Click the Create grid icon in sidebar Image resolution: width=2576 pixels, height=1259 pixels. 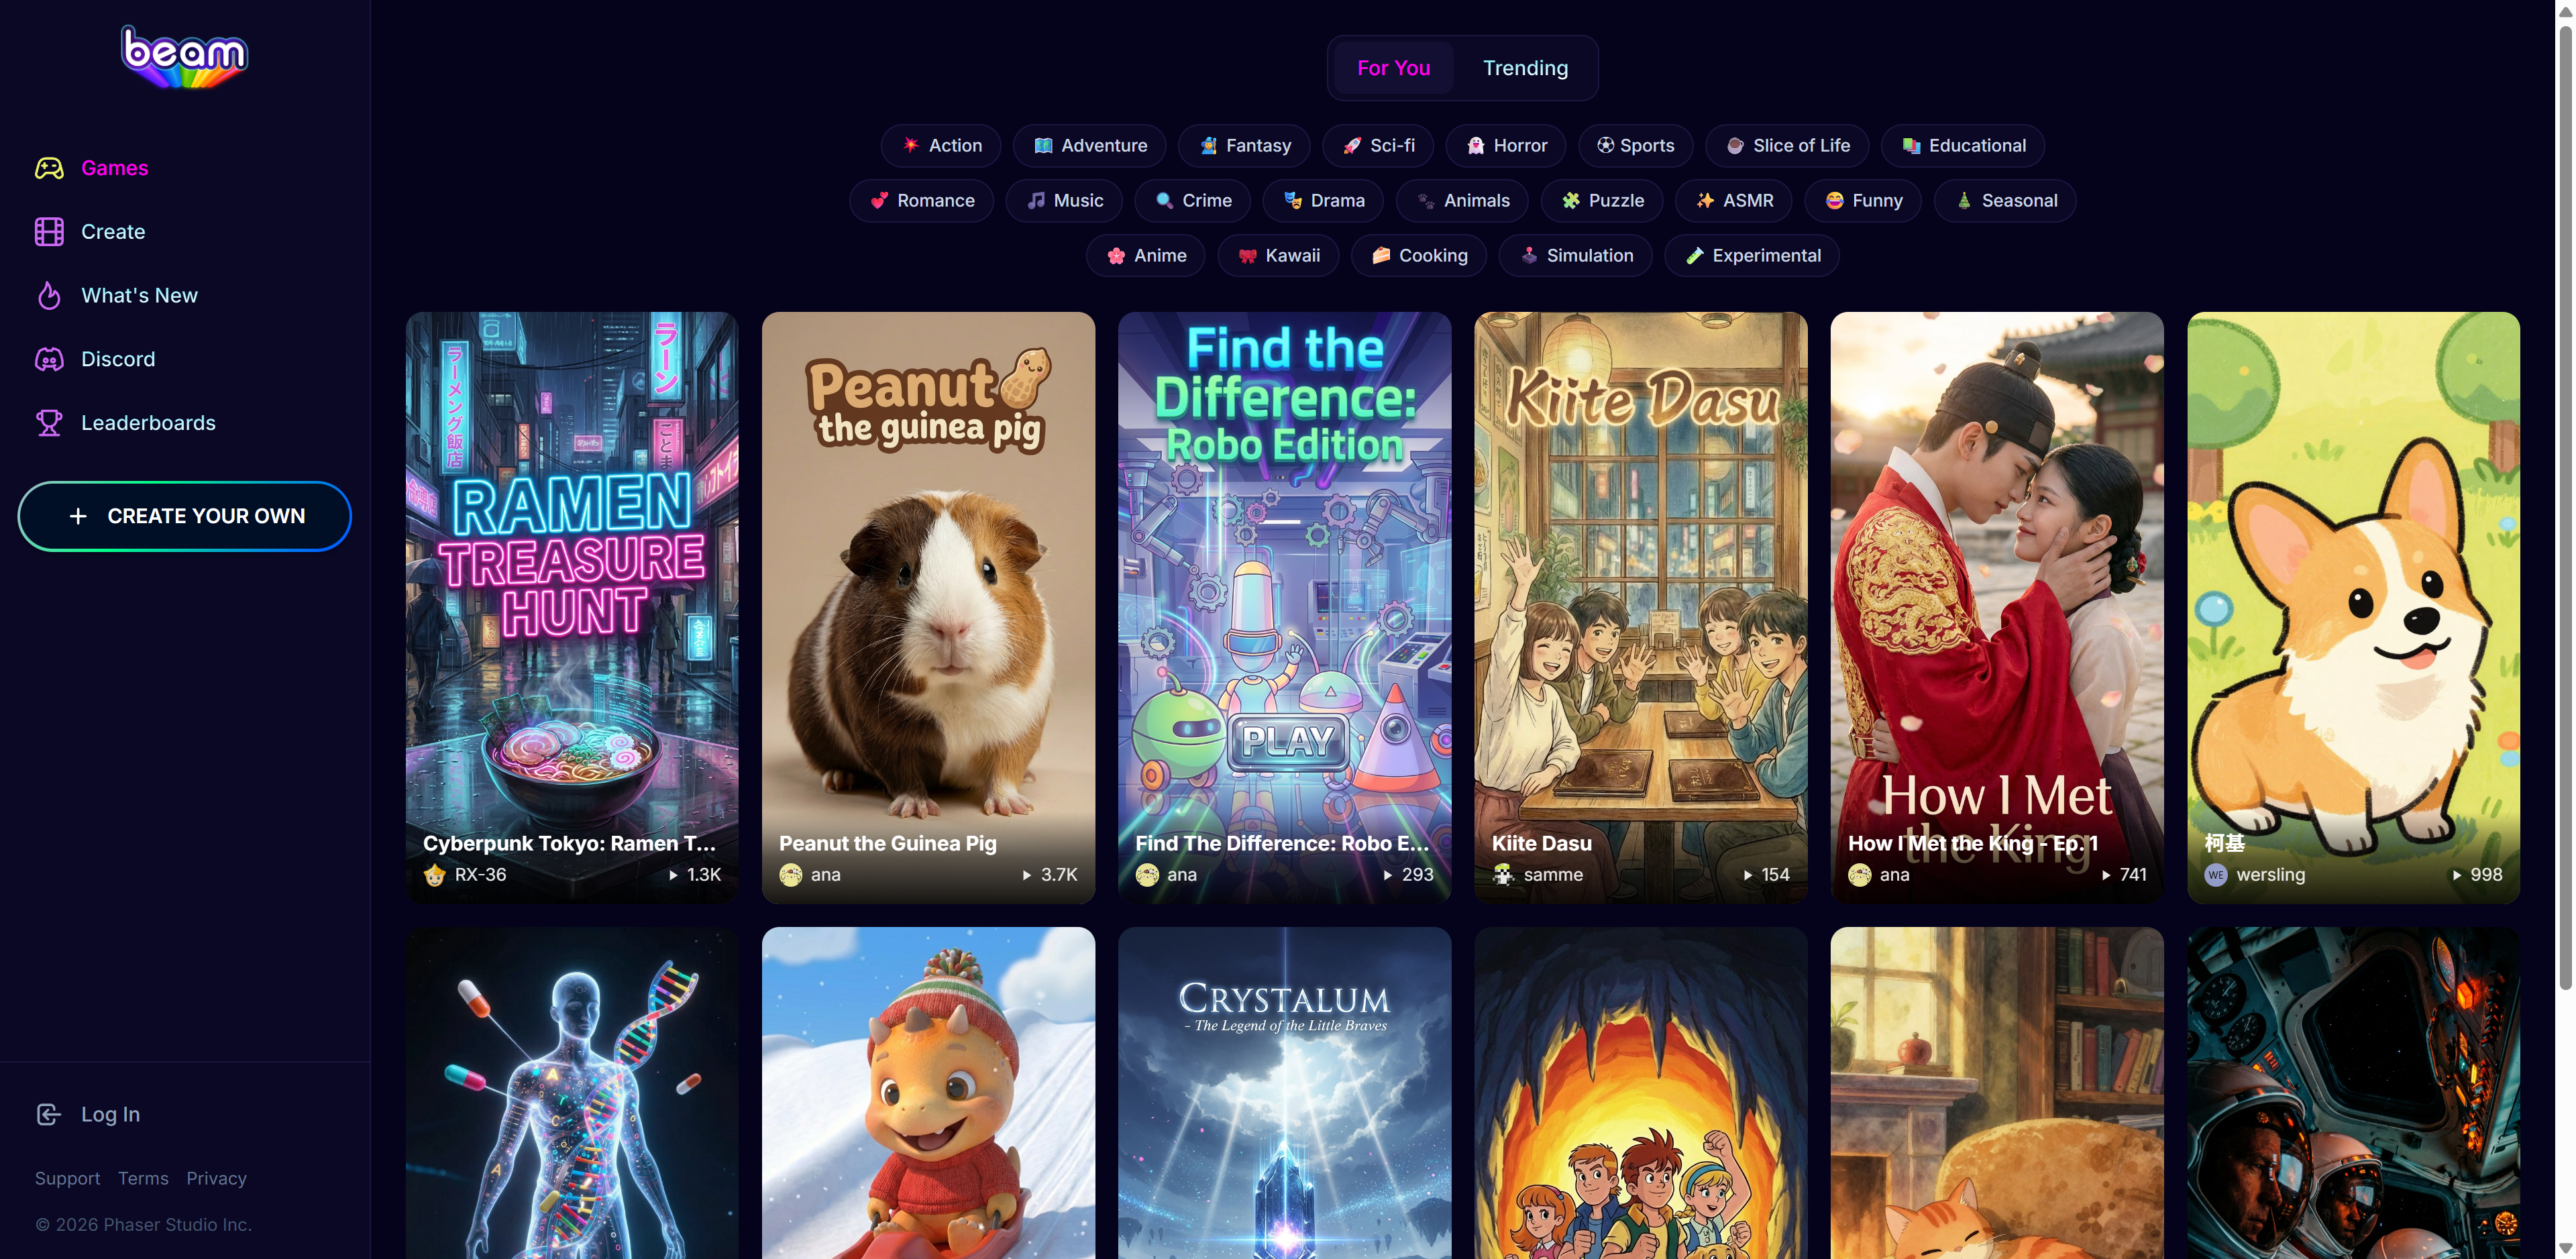49,232
